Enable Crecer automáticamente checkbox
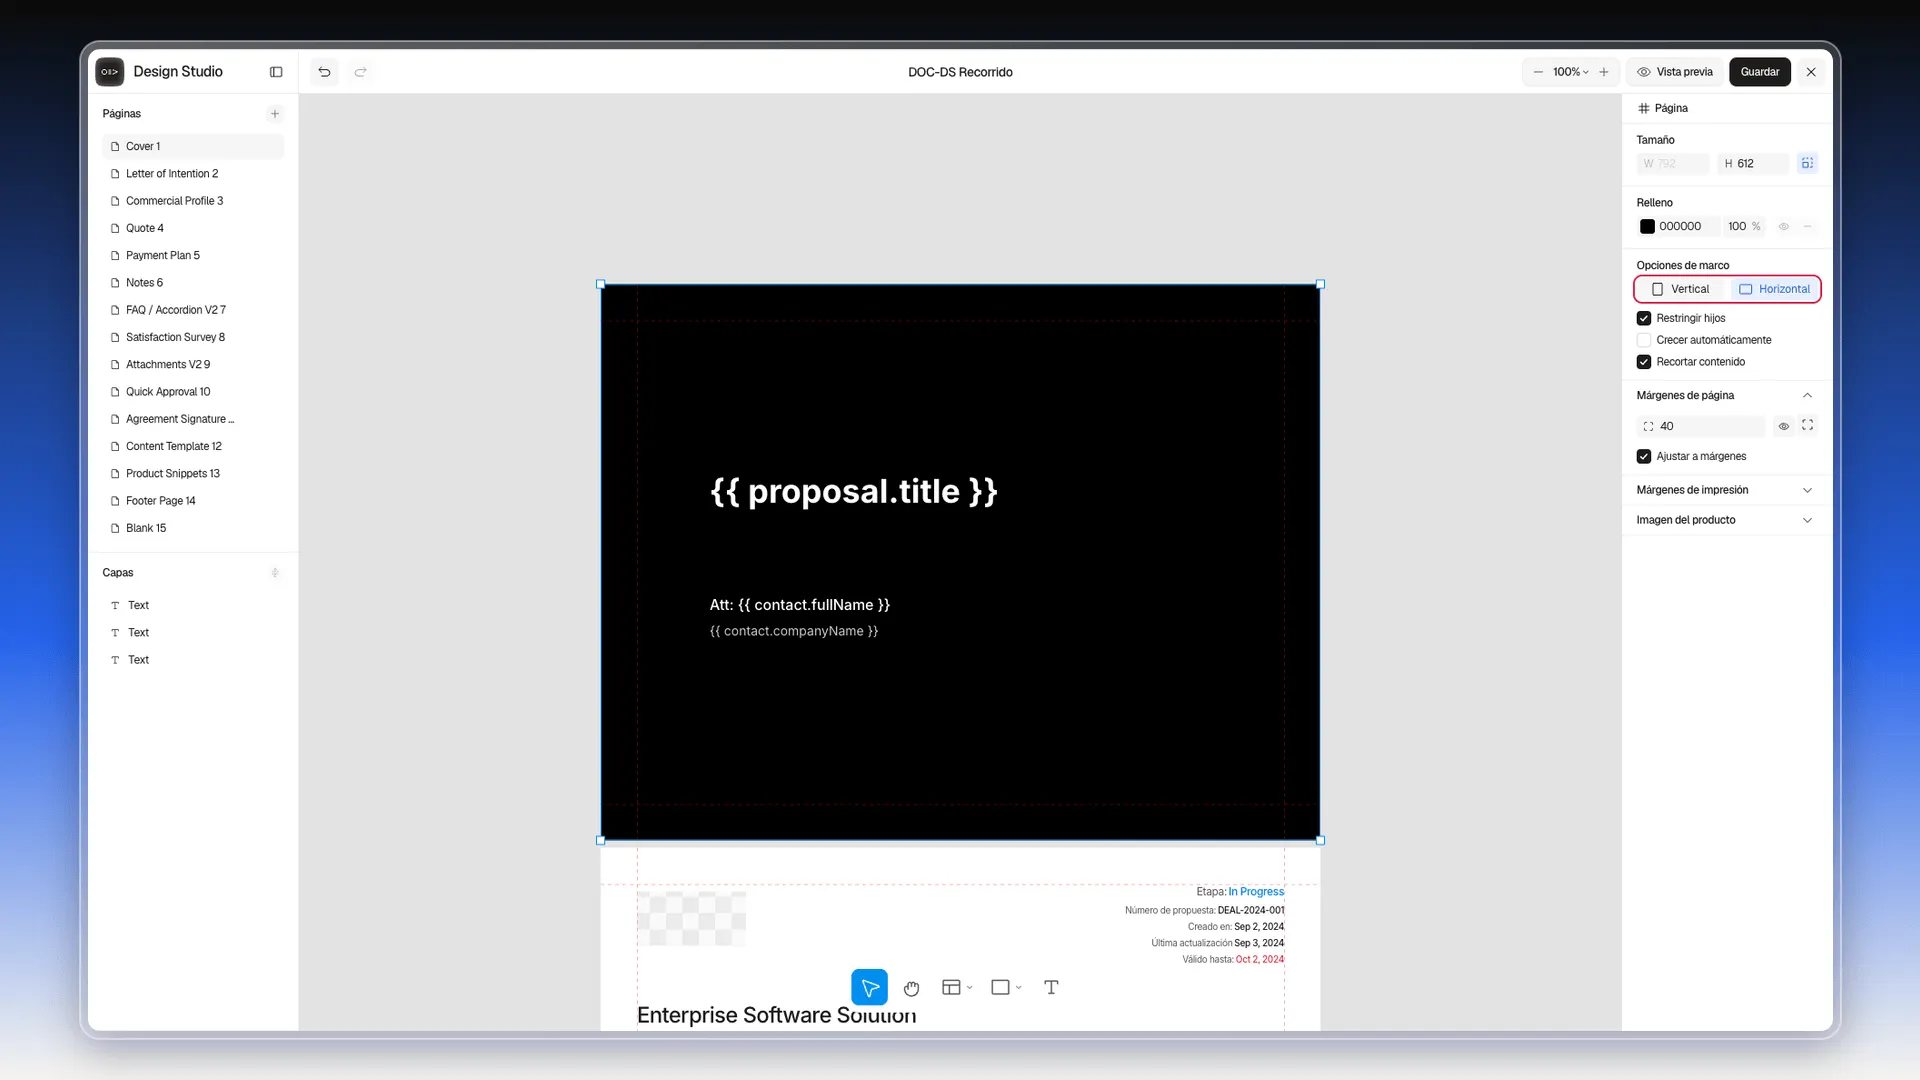 tap(1644, 340)
